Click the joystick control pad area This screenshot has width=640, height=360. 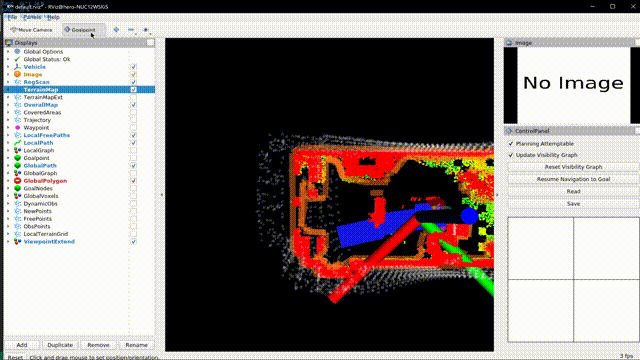click(573, 280)
